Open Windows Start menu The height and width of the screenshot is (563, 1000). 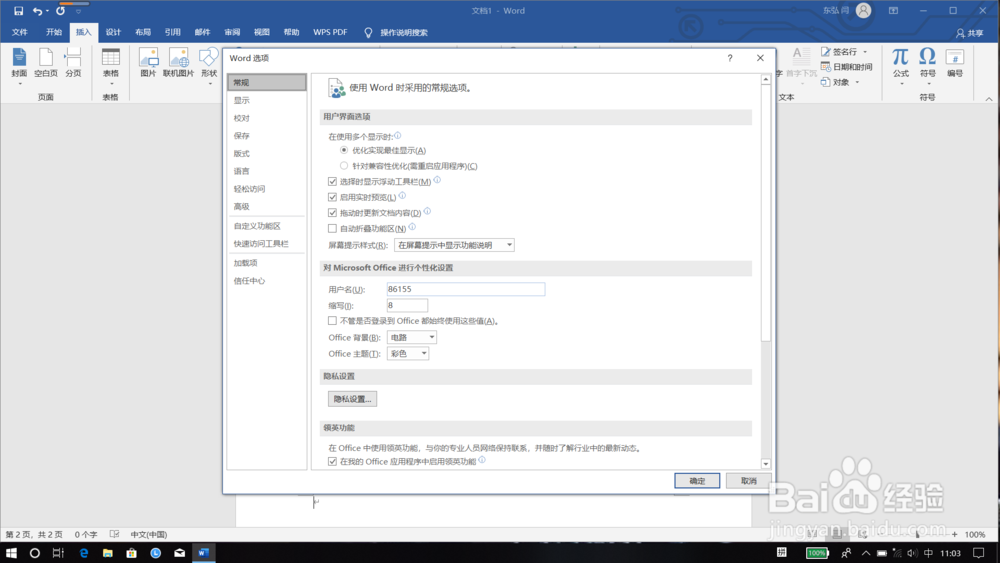coord(11,553)
